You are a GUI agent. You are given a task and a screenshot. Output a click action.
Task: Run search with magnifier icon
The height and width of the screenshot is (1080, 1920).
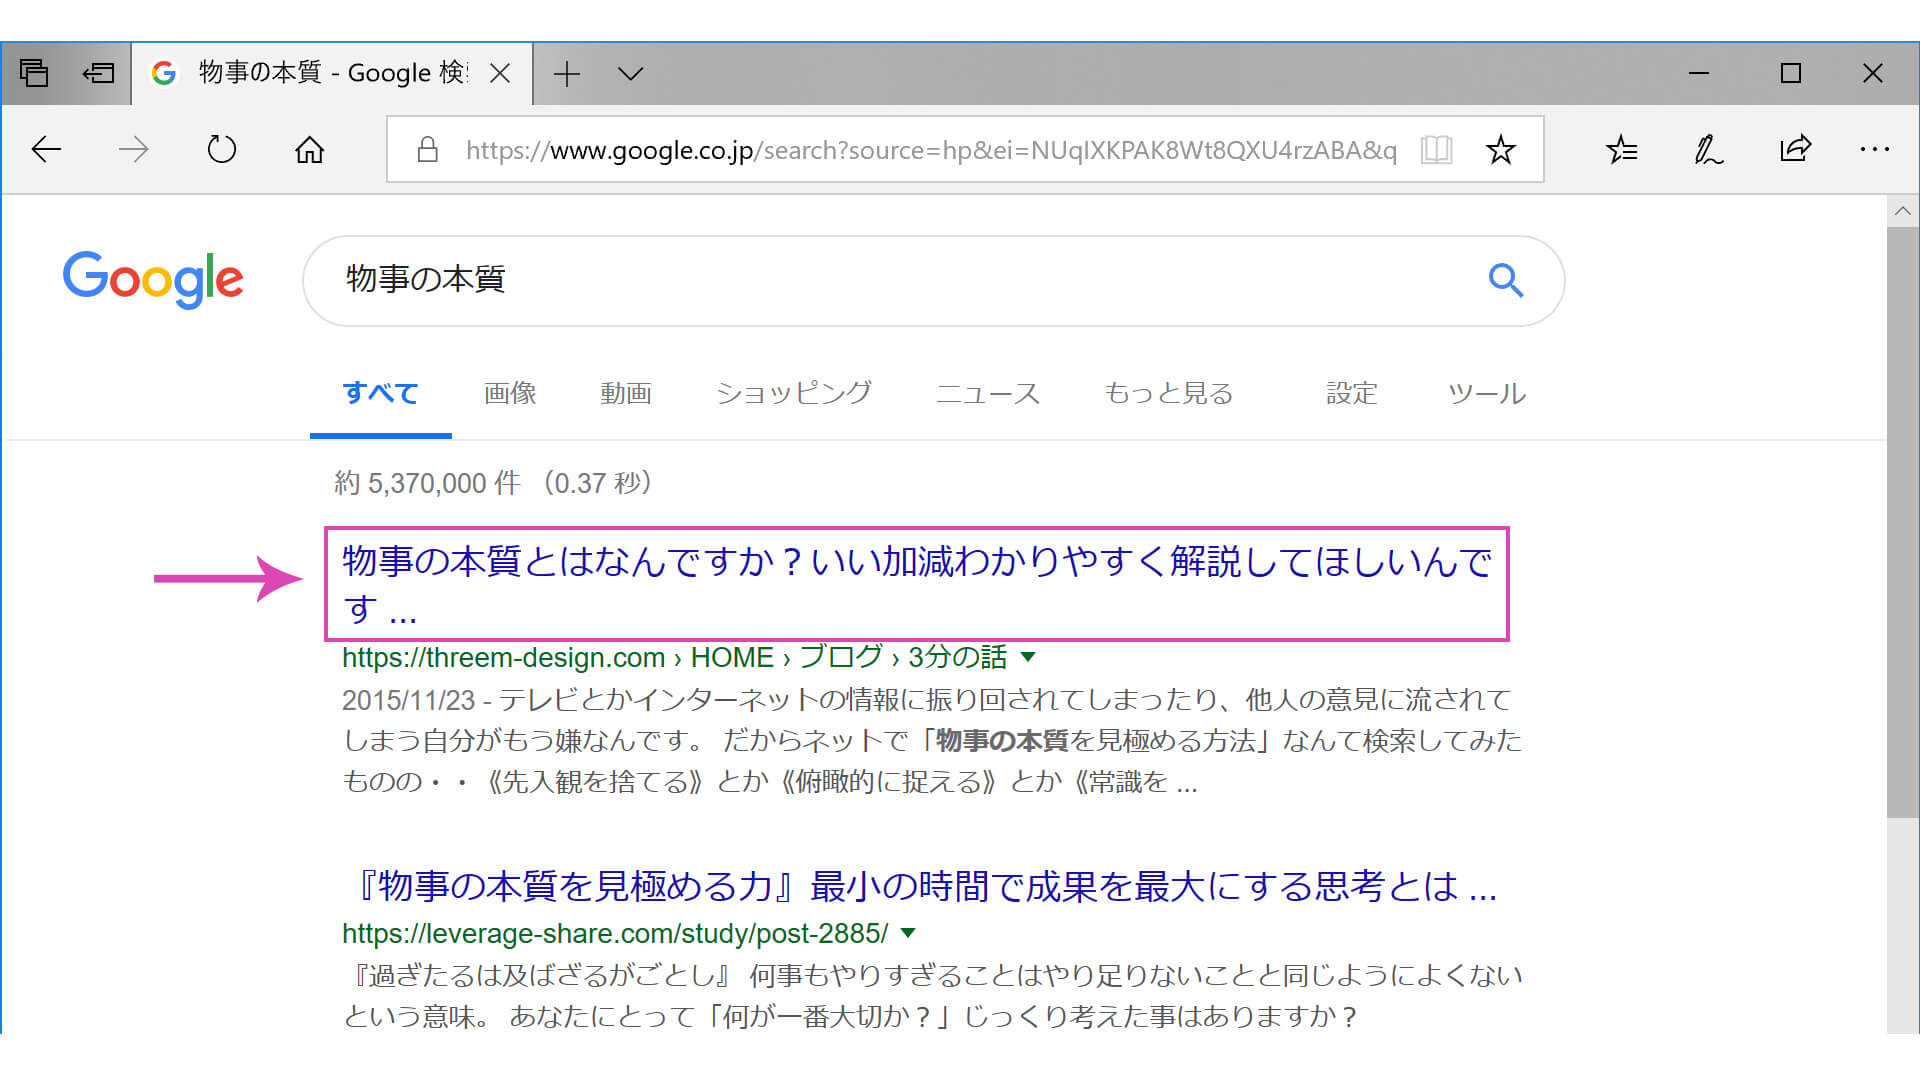tap(1505, 280)
